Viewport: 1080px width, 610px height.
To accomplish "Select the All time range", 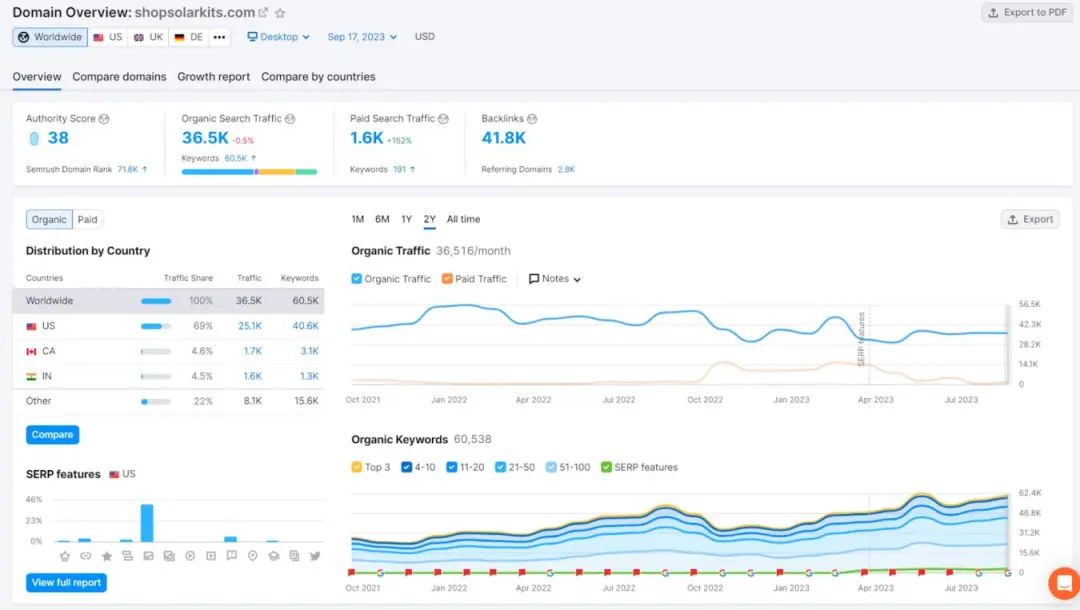I will point(464,220).
